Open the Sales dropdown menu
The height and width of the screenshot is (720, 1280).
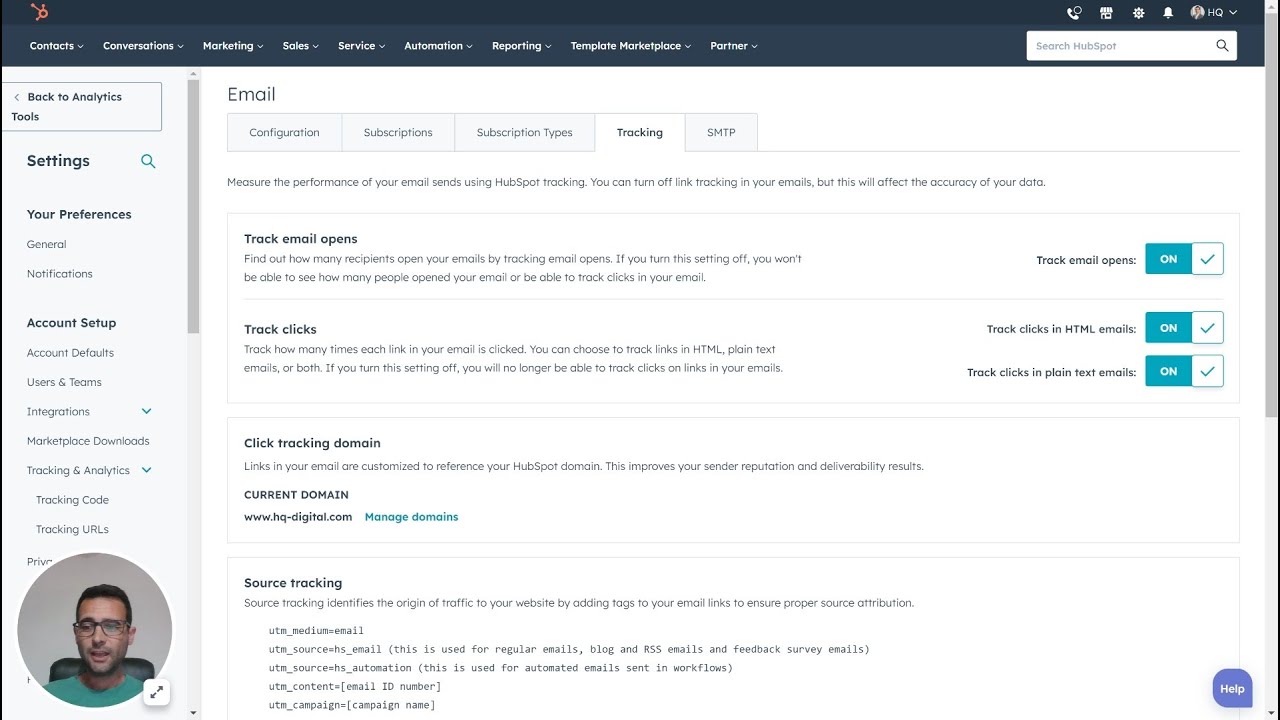coord(300,46)
